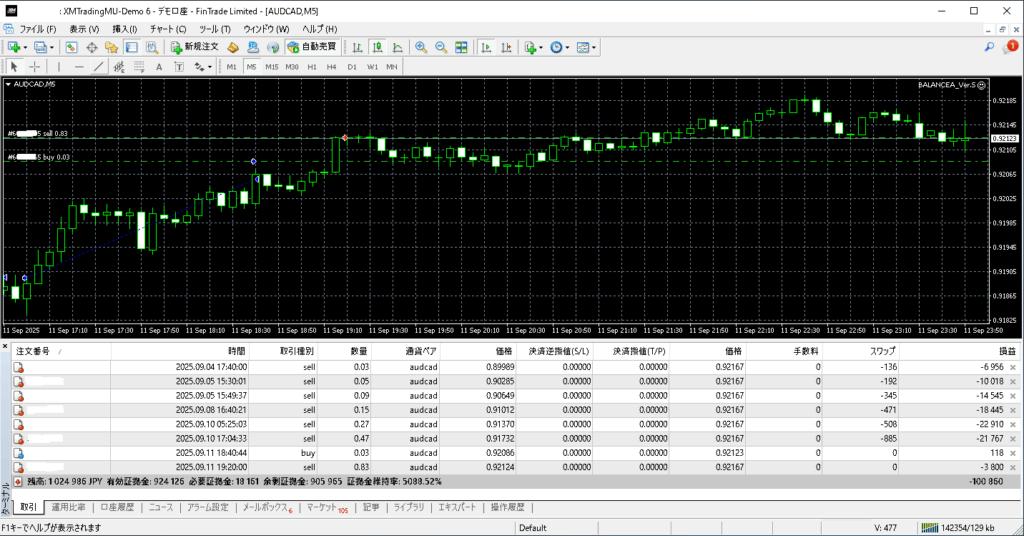
Task: Open the new chart dropdown arrow
Action: [25, 47]
